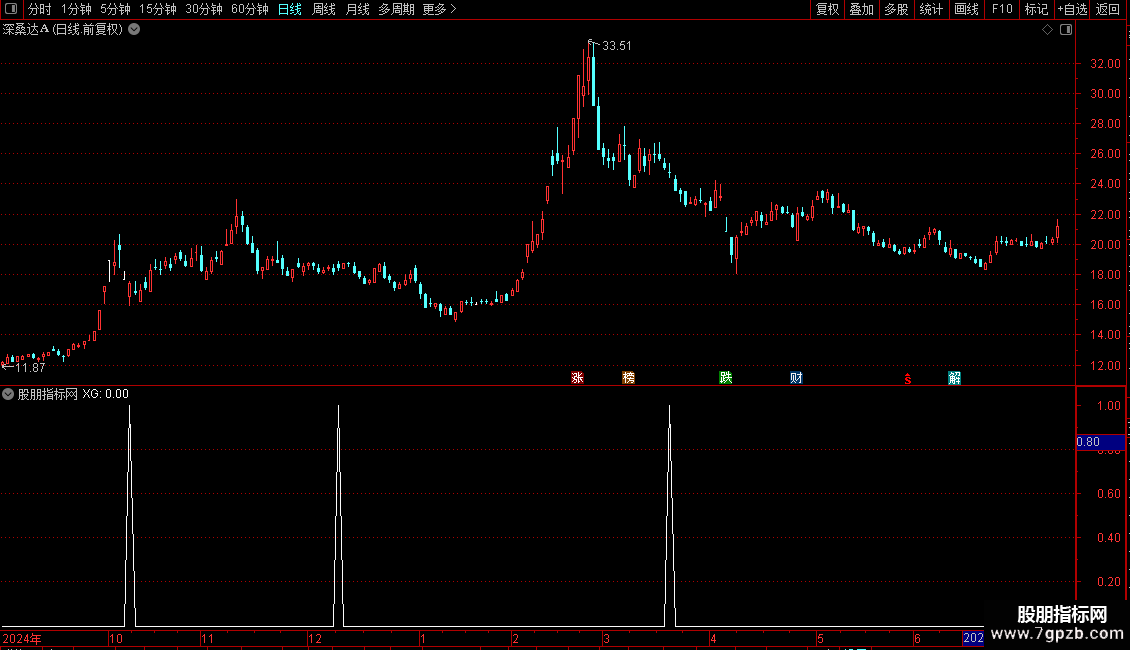The image size is (1130, 650).
Task: Click the 叠加 overlay button
Action: (862, 9)
